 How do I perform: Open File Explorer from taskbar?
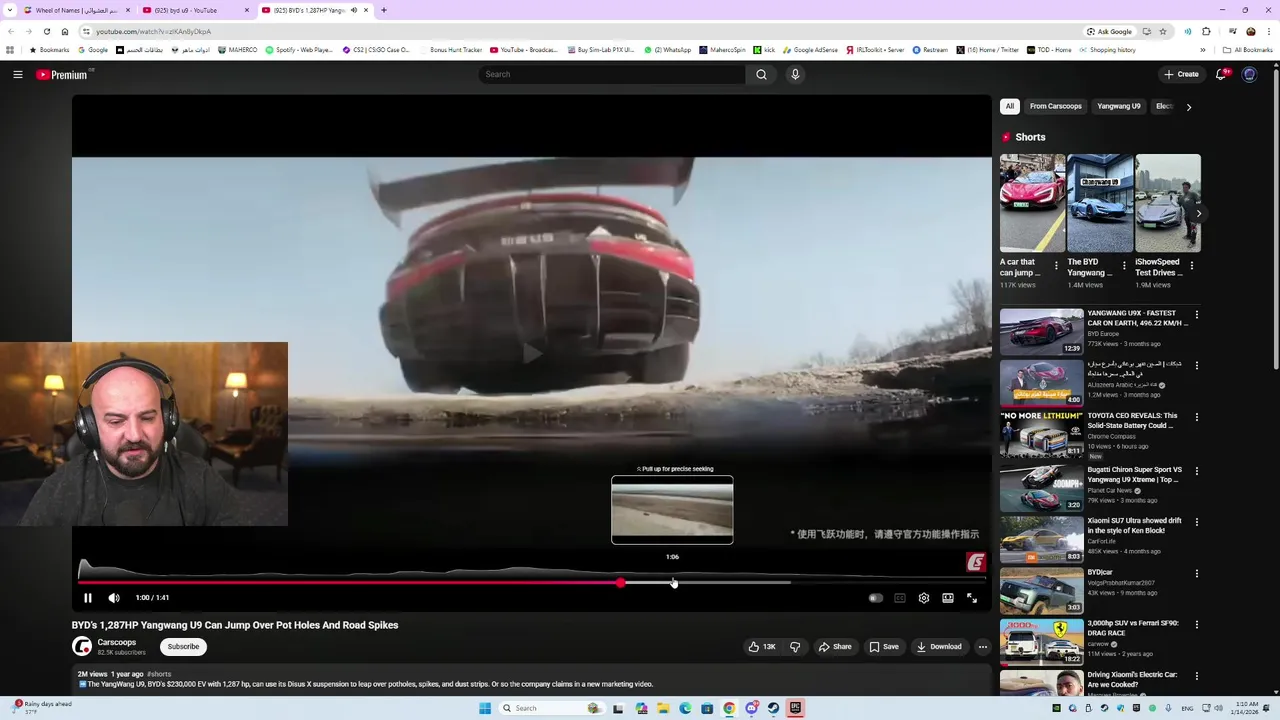click(663, 708)
